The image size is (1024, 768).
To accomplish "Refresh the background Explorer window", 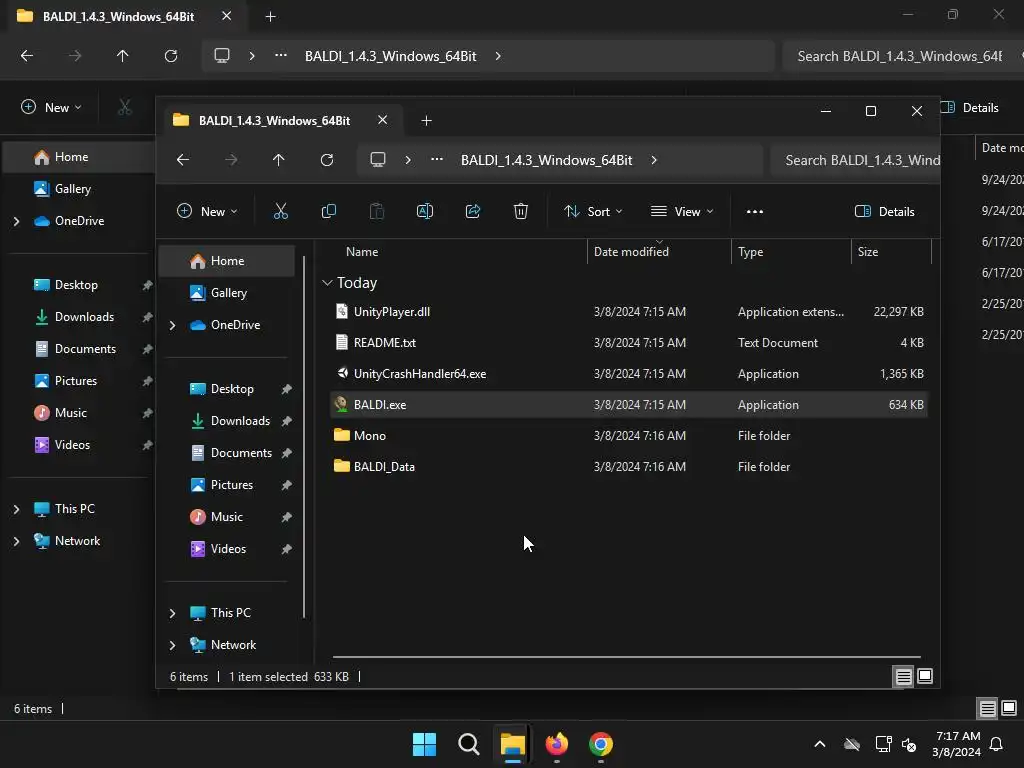I will (x=171, y=56).
